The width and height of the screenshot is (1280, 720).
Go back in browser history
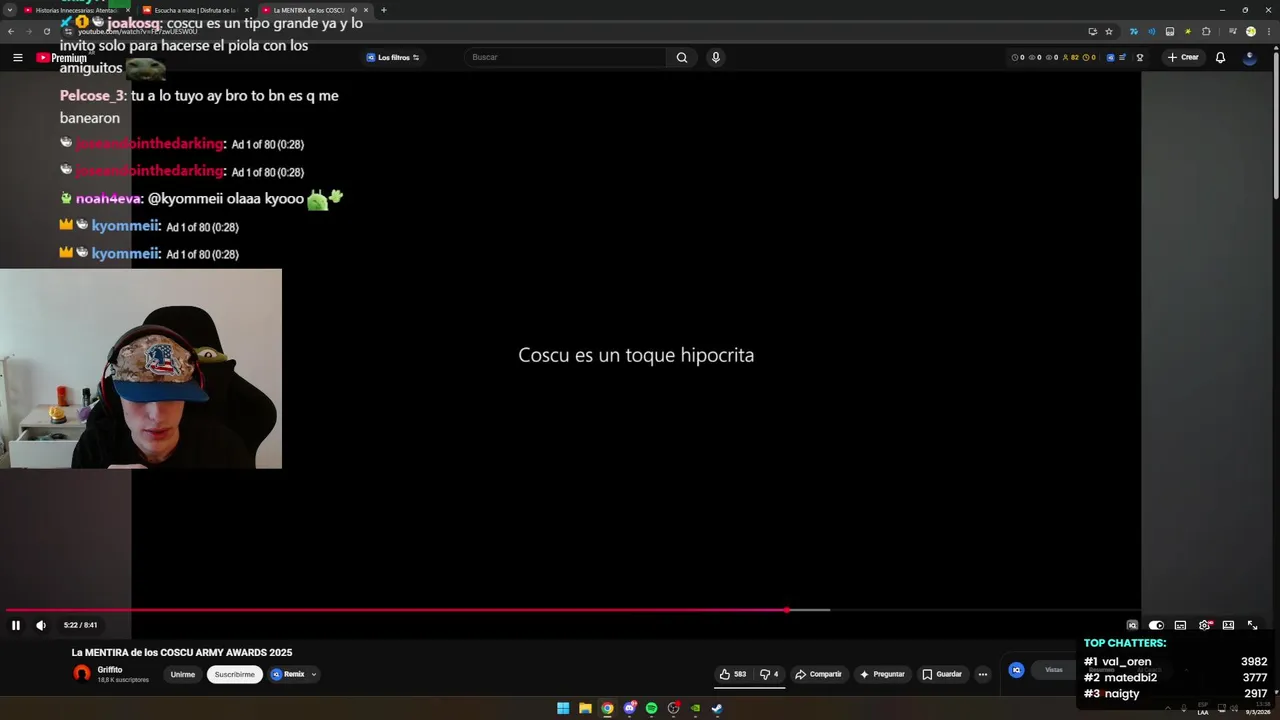pyautogui.click(x=11, y=31)
